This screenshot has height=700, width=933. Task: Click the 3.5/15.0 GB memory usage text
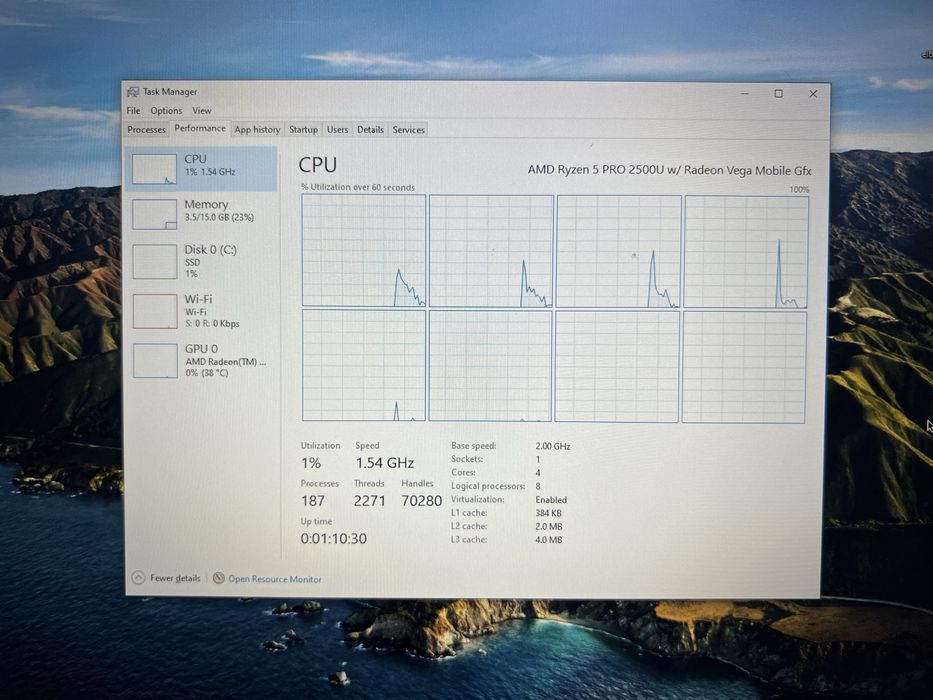(x=219, y=217)
